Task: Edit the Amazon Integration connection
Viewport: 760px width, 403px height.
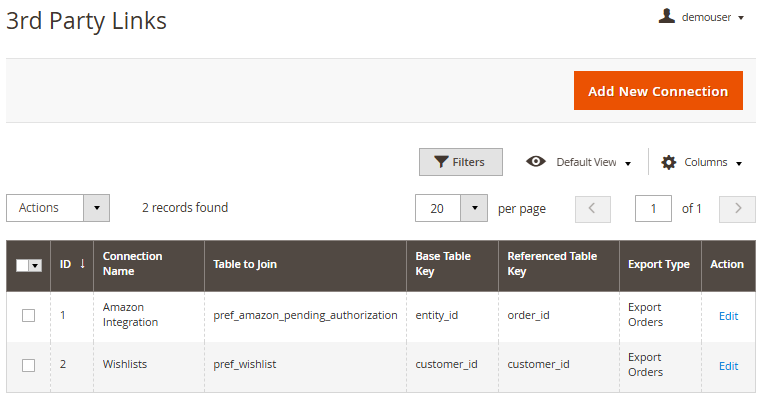Action: [728, 316]
